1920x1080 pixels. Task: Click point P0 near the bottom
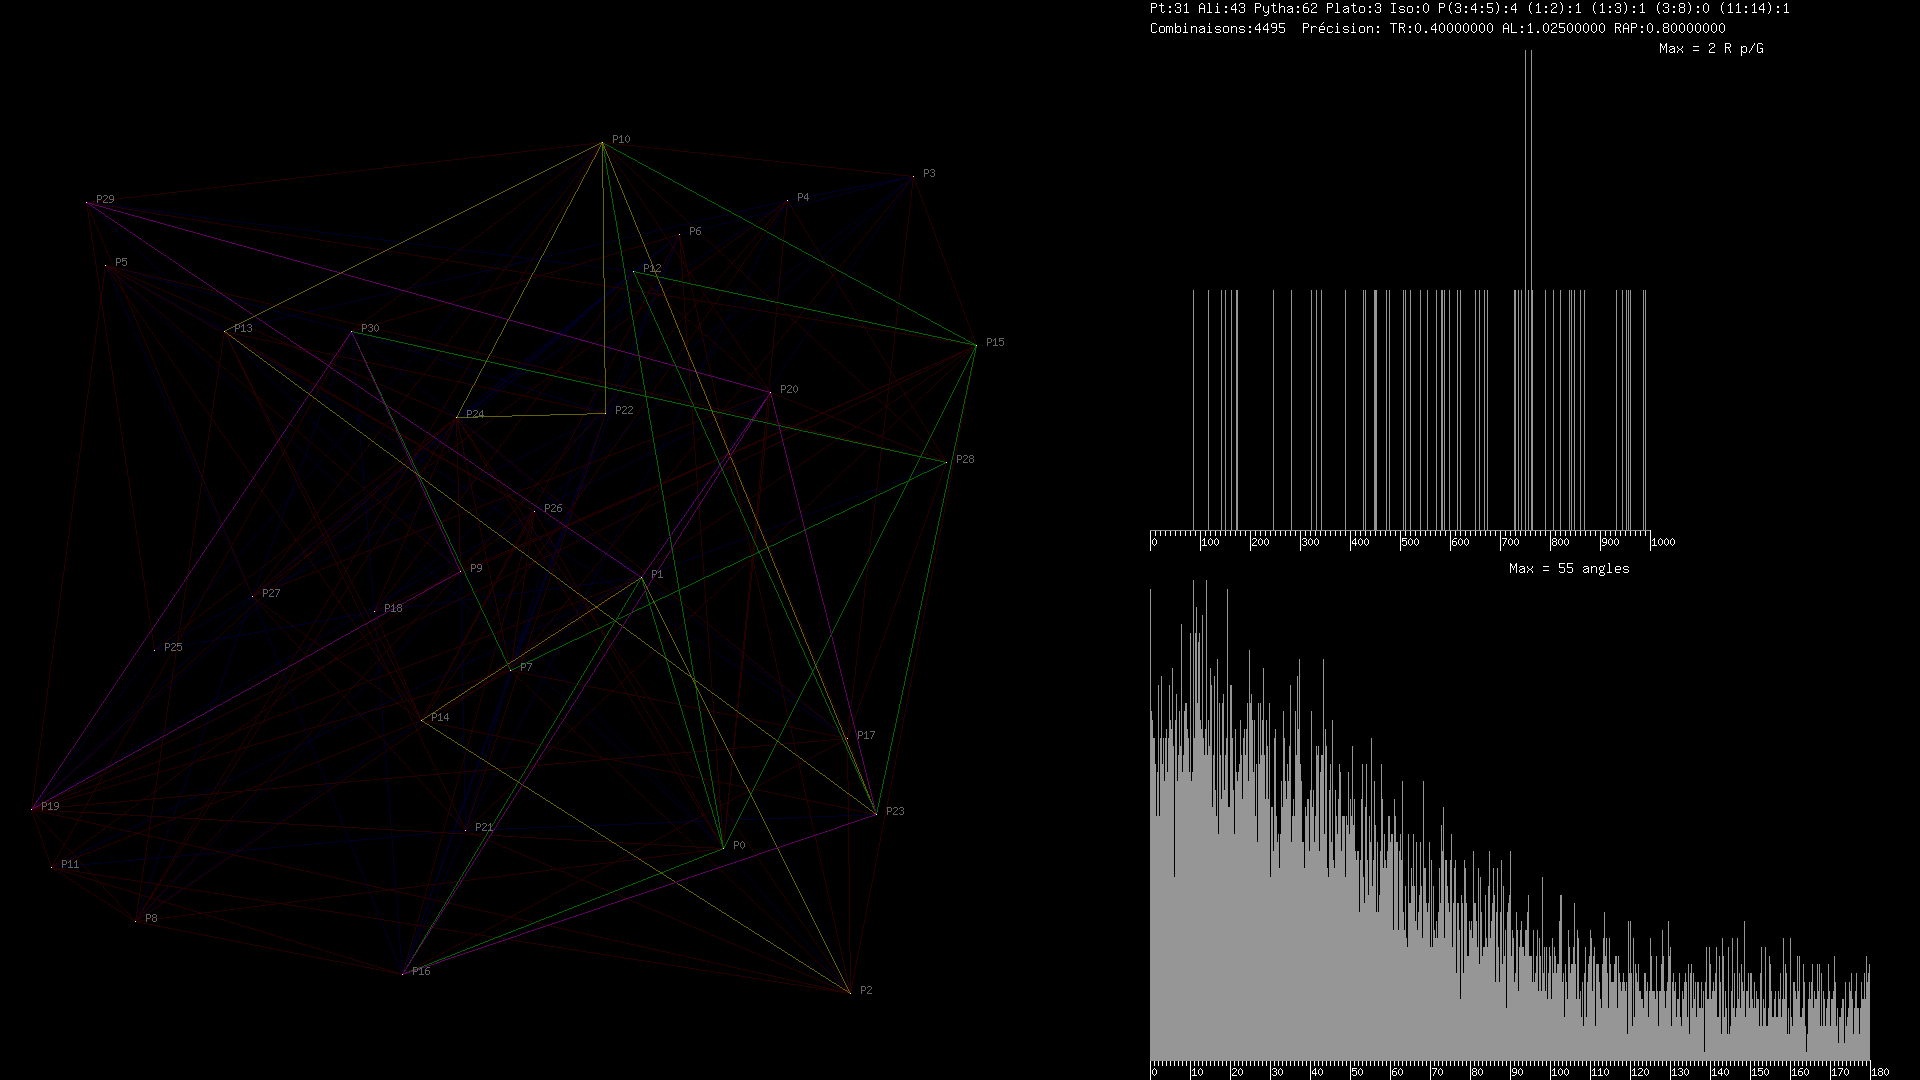click(x=723, y=848)
